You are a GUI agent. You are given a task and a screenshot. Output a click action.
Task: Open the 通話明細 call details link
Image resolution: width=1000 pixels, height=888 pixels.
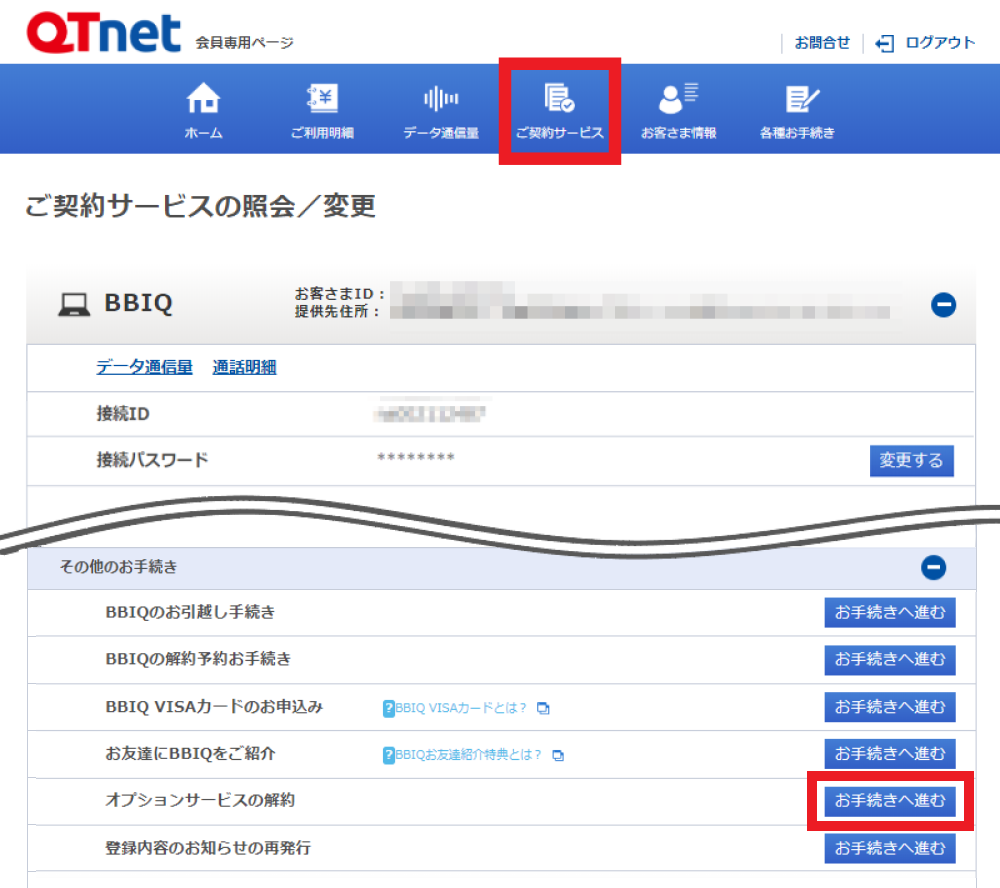pos(244,367)
